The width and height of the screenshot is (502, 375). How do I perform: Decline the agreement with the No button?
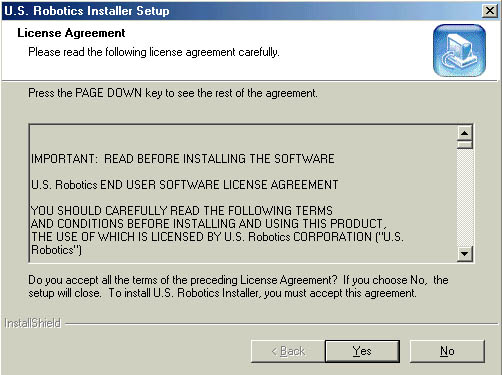(447, 351)
